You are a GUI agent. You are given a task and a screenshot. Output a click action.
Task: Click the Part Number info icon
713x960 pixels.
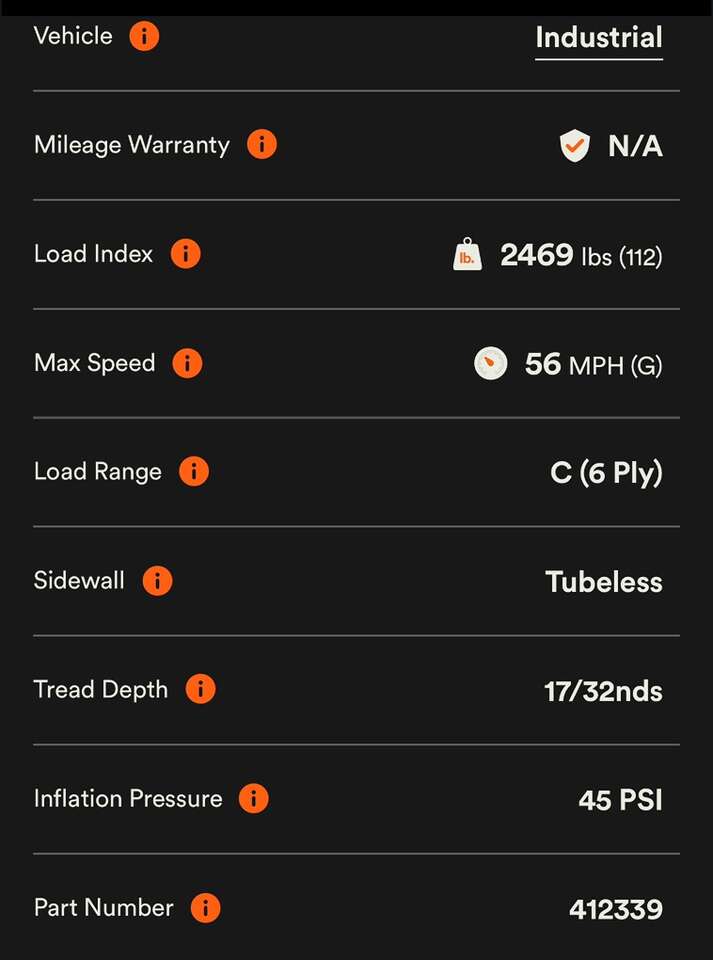(205, 908)
